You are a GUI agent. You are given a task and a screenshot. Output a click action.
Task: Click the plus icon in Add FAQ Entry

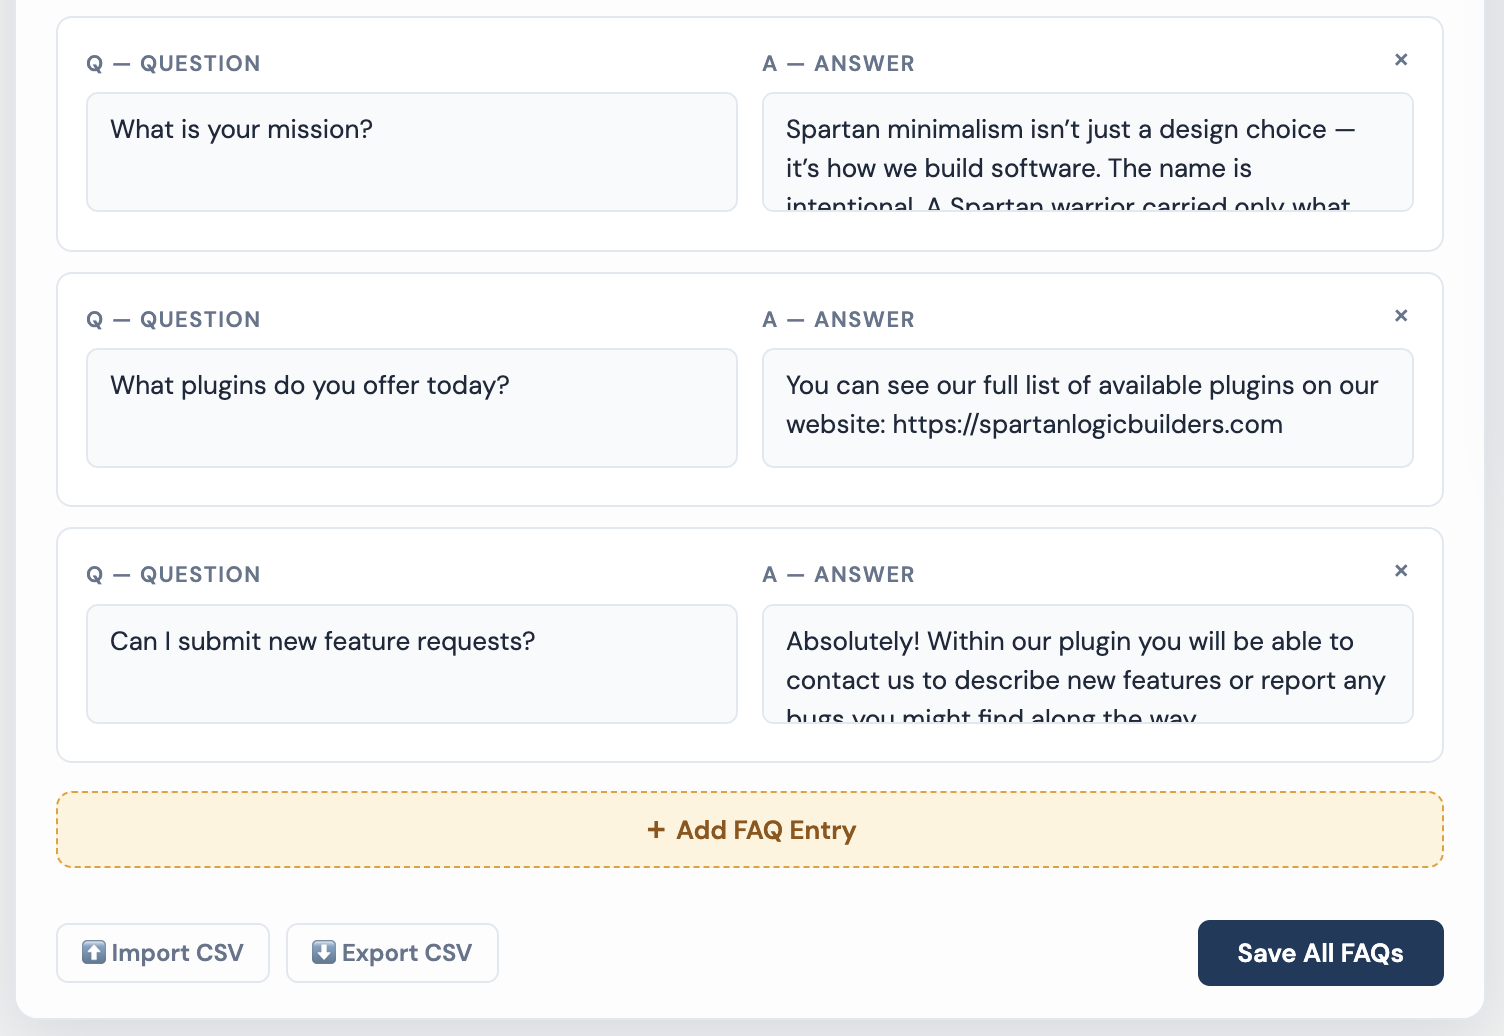(656, 830)
